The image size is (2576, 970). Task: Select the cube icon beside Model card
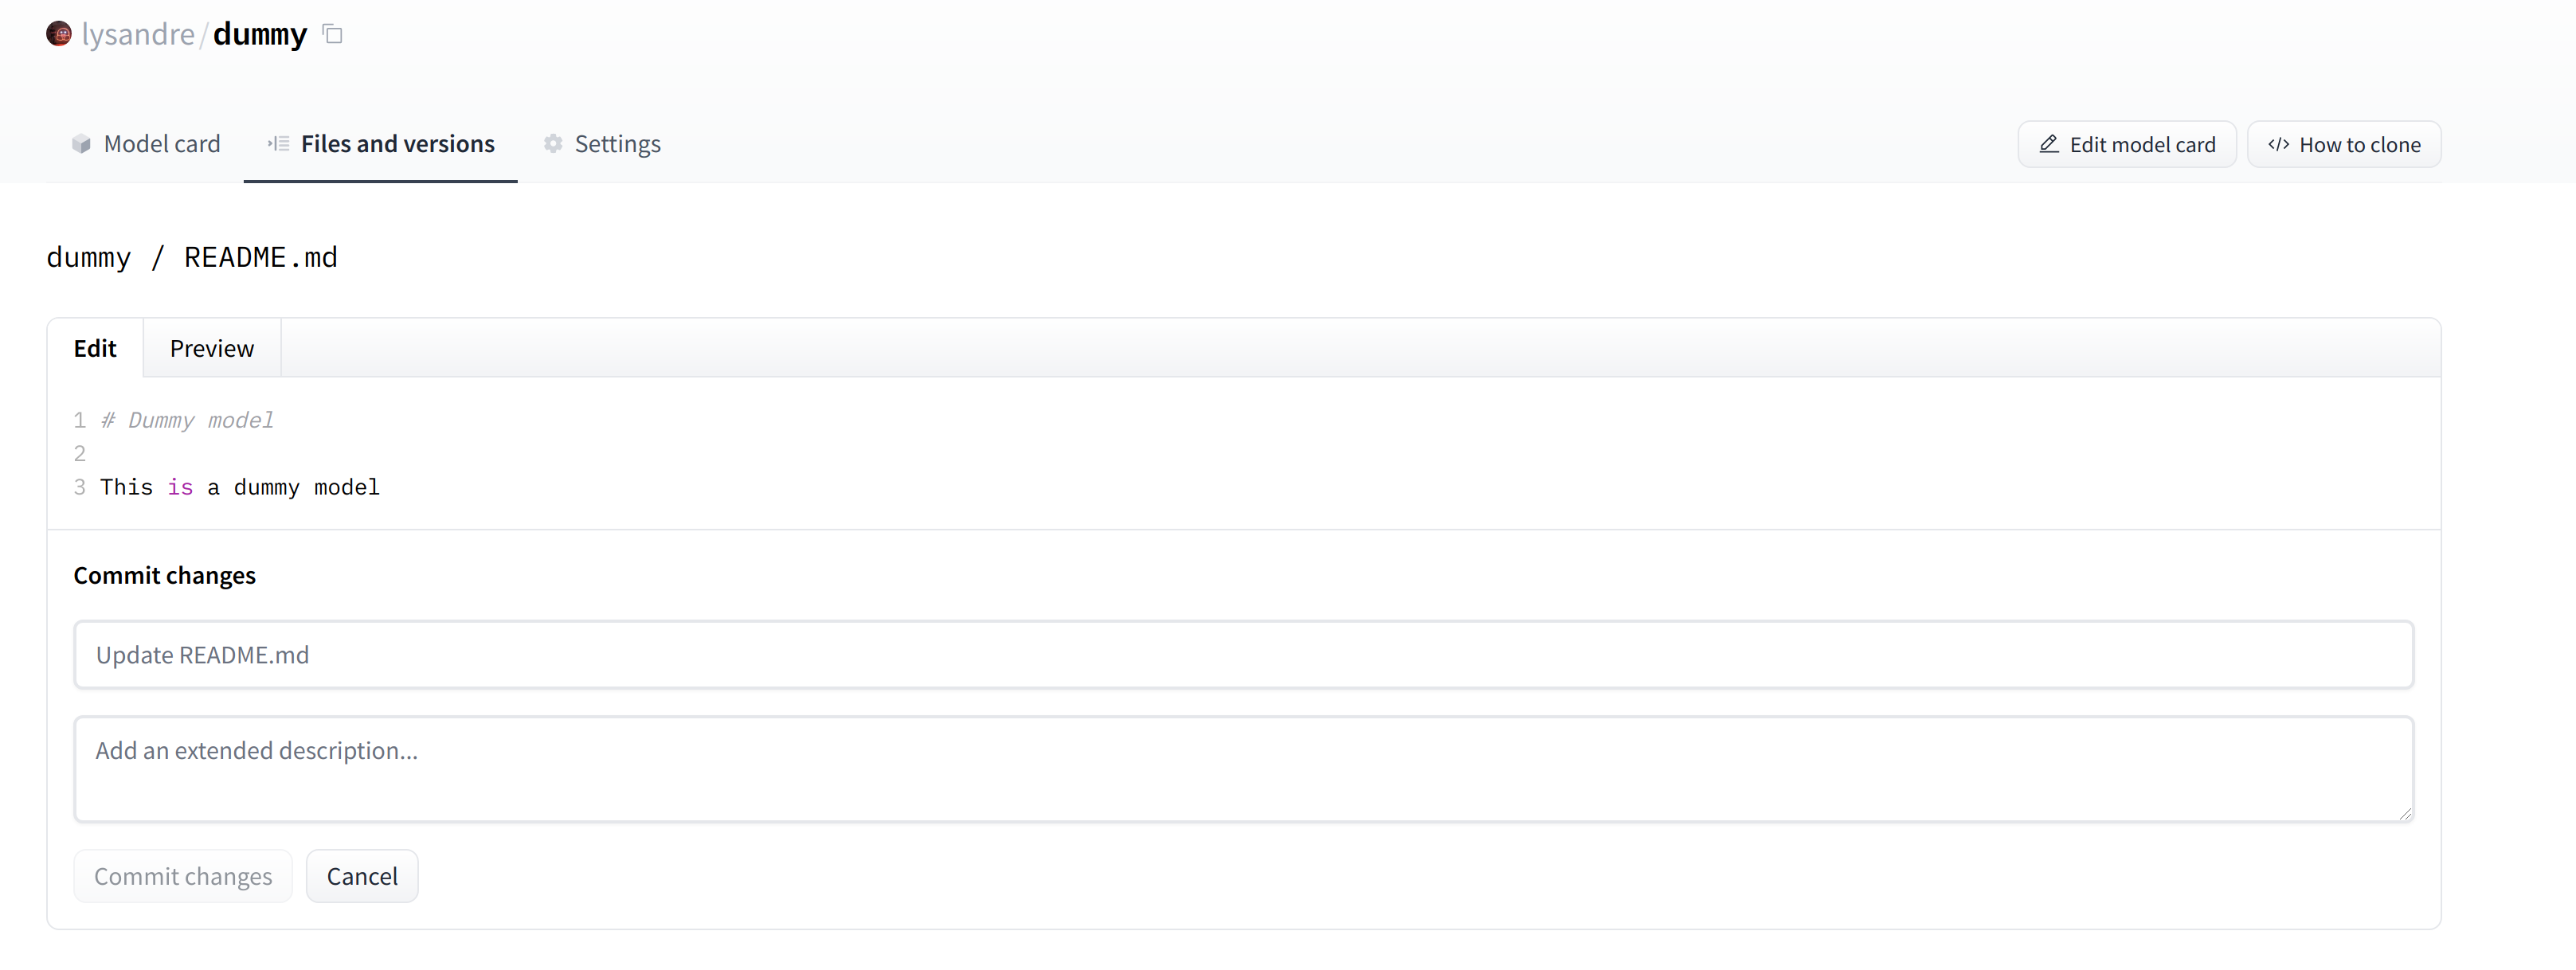(x=81, y=144)
